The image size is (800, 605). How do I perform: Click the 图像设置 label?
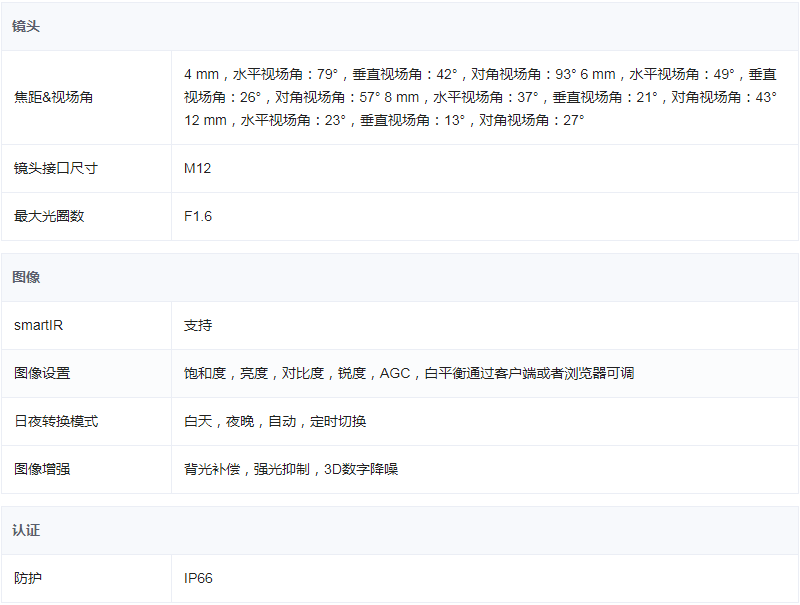[42, 373]
